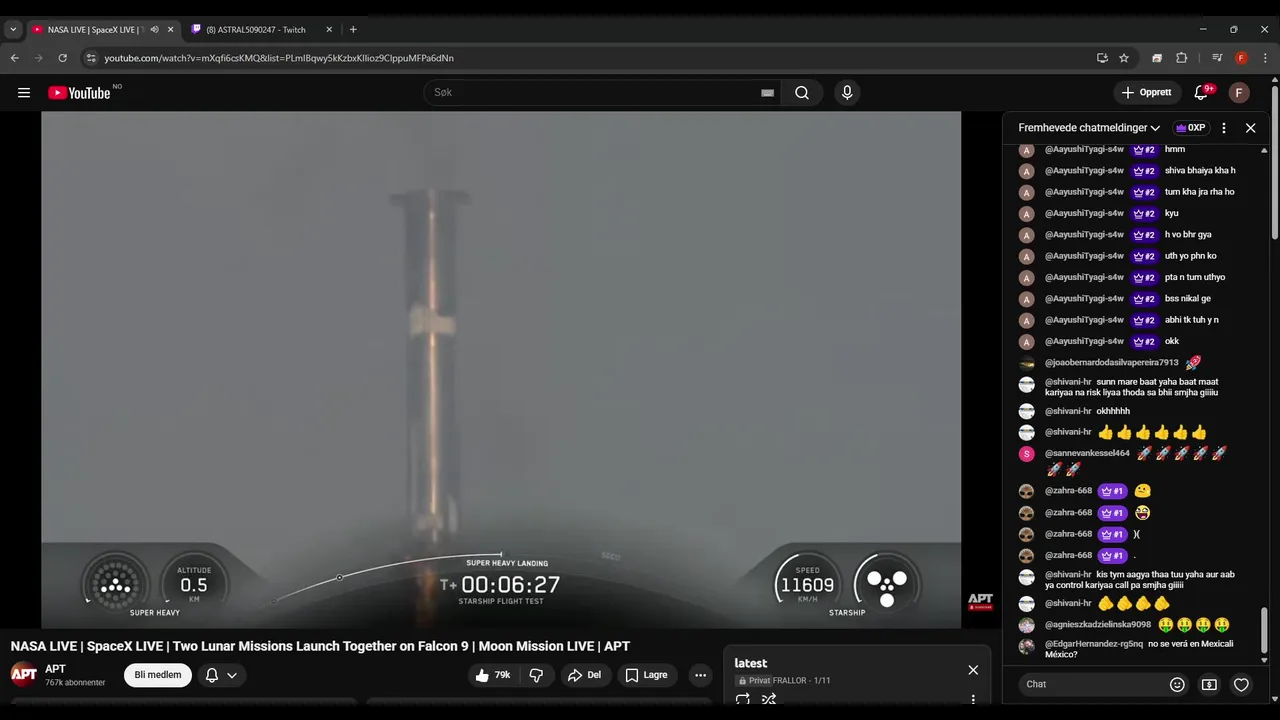Start voice search with the microphone

point(847,93)
